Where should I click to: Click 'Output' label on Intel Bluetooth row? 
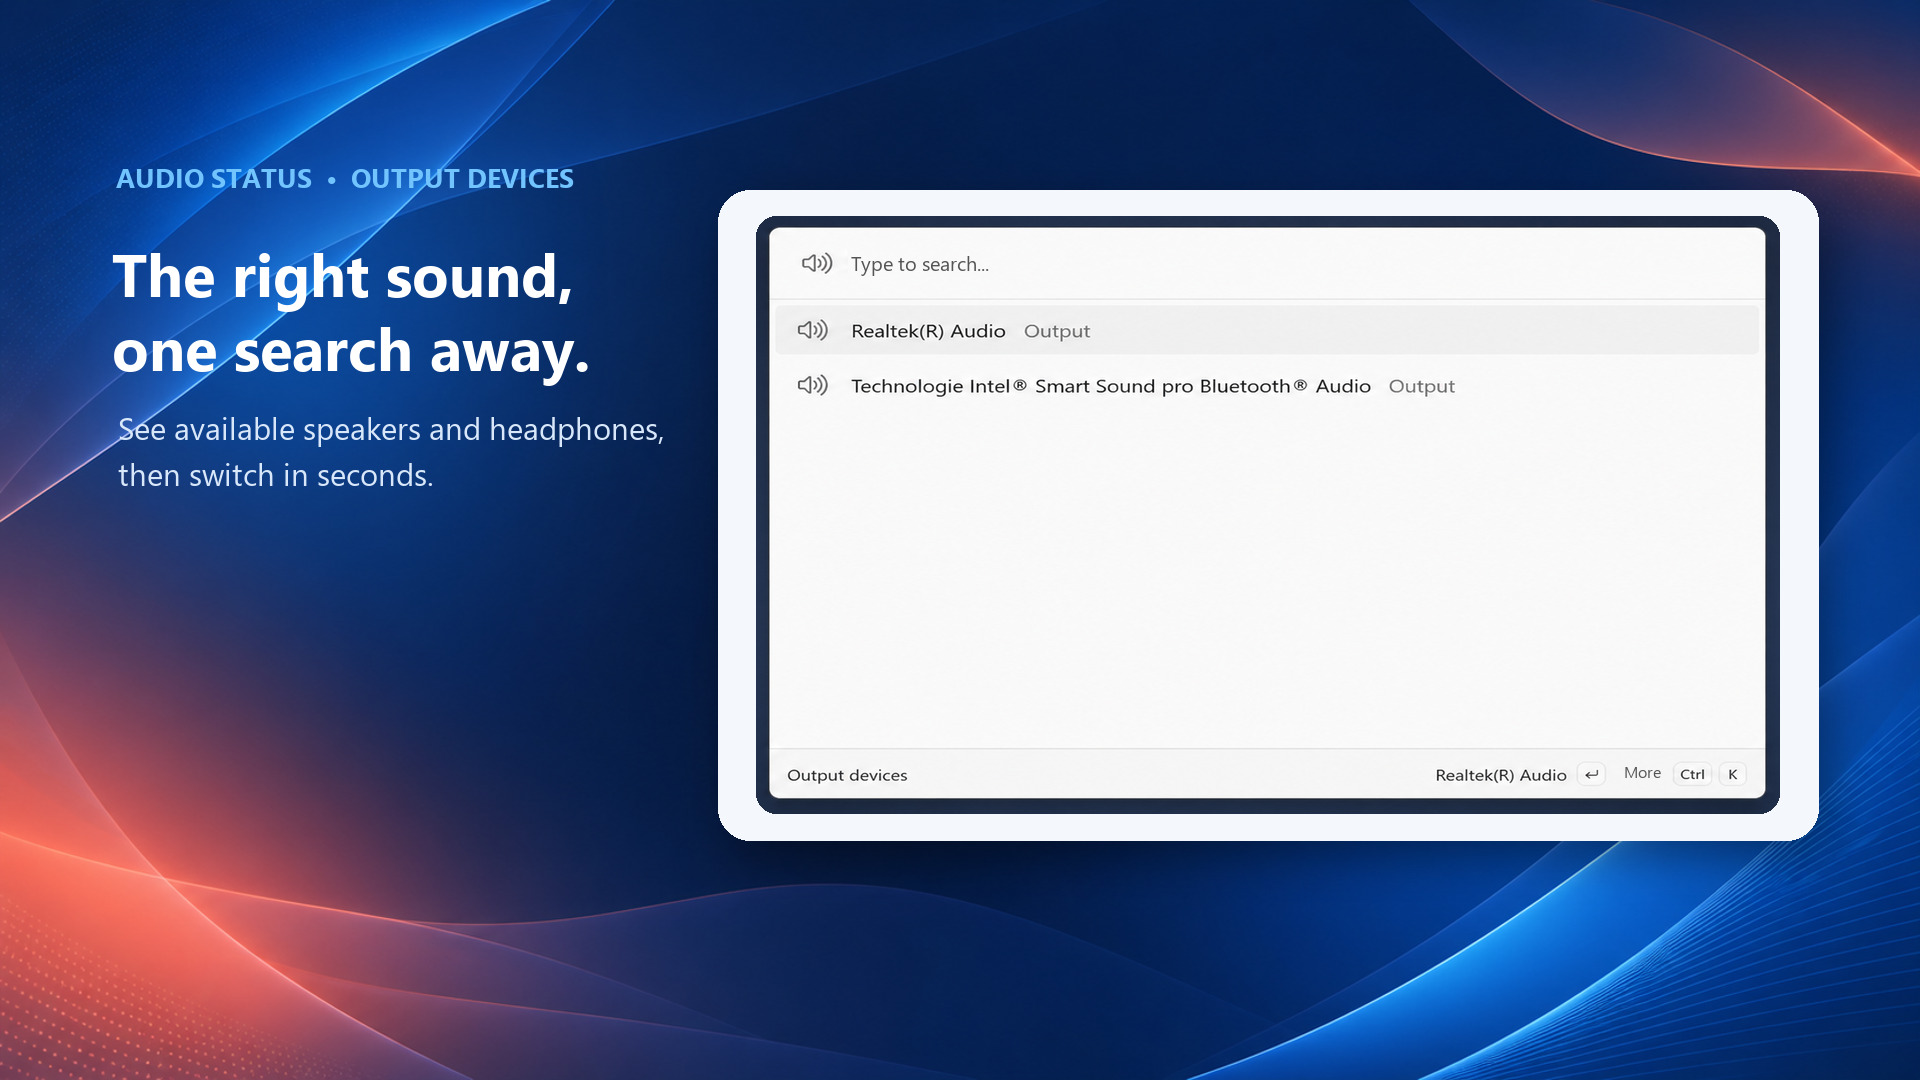(1421, 386)
